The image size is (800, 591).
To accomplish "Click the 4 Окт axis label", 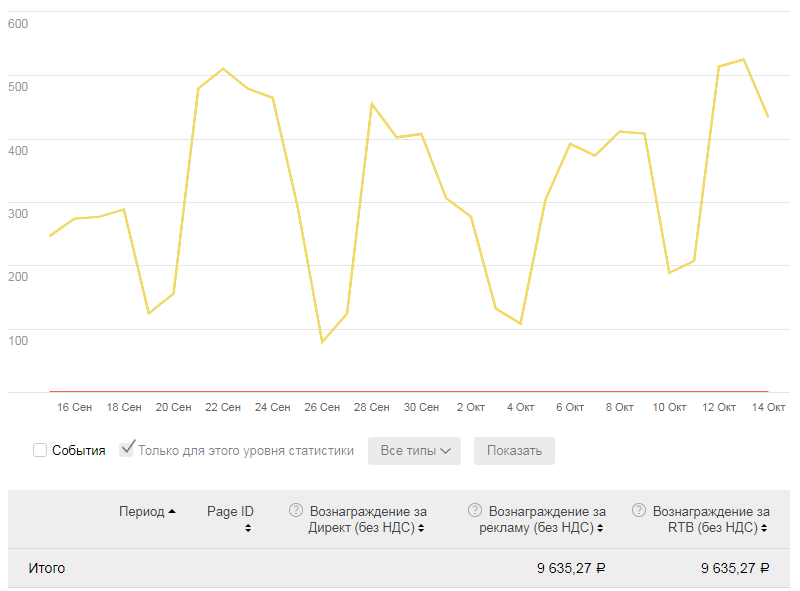I will click(x=520, y=407).
